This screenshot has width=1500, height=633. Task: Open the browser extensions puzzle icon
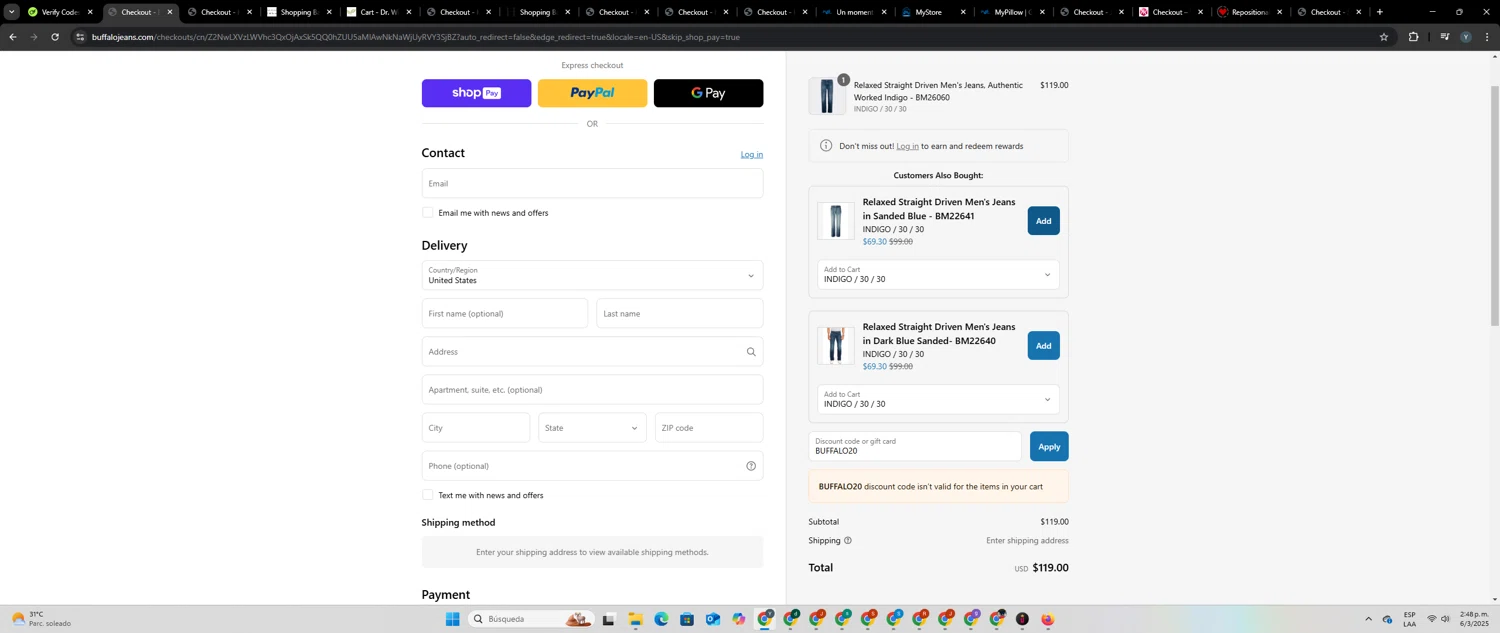click(x=1413, y=37)
